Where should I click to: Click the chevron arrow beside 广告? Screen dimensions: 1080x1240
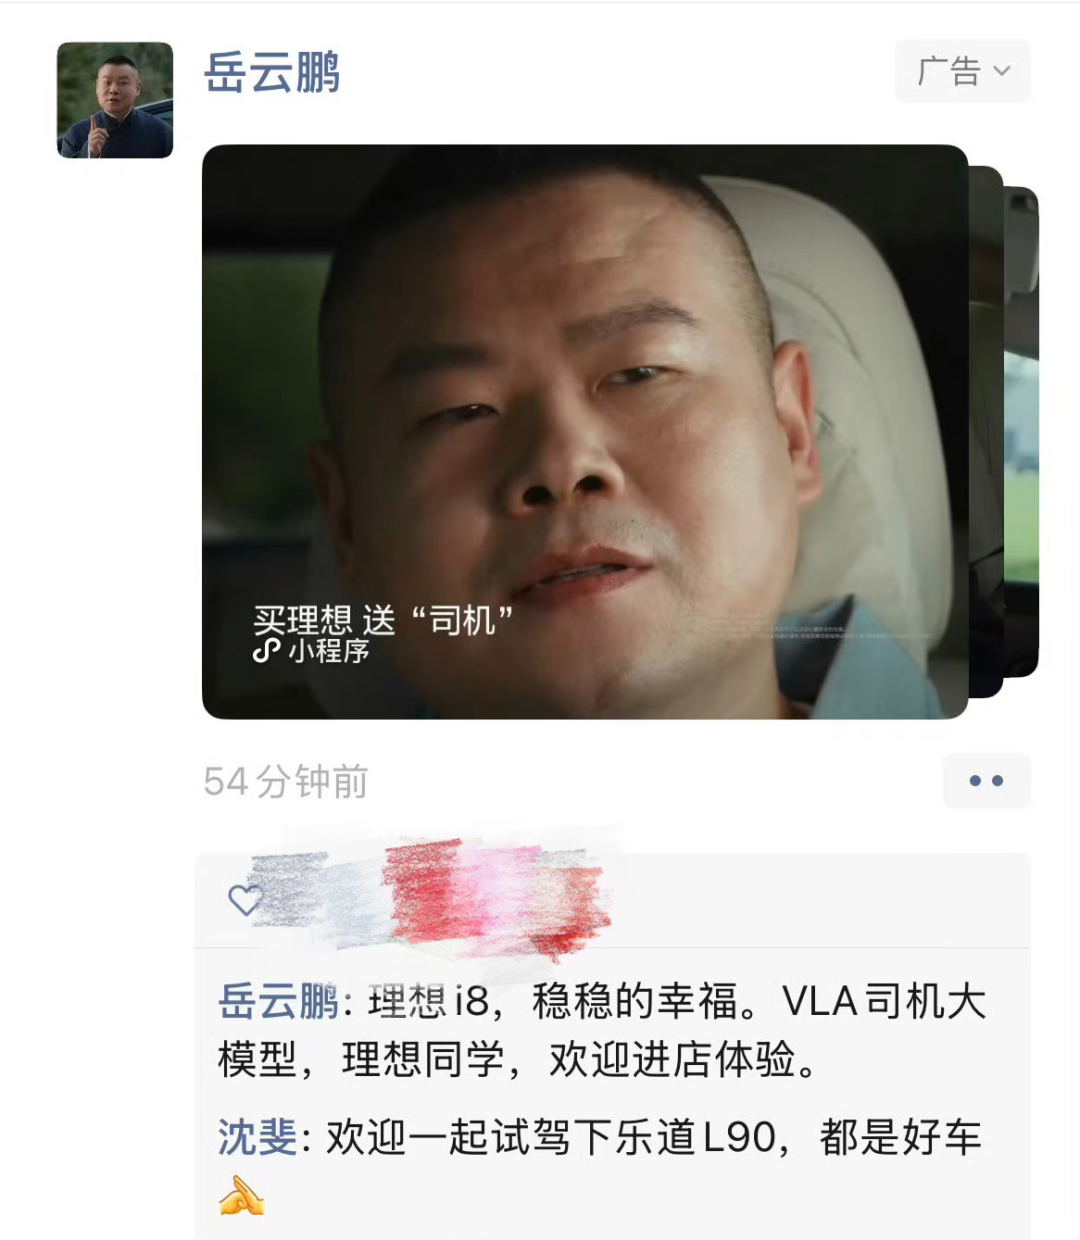(1002, 71)
